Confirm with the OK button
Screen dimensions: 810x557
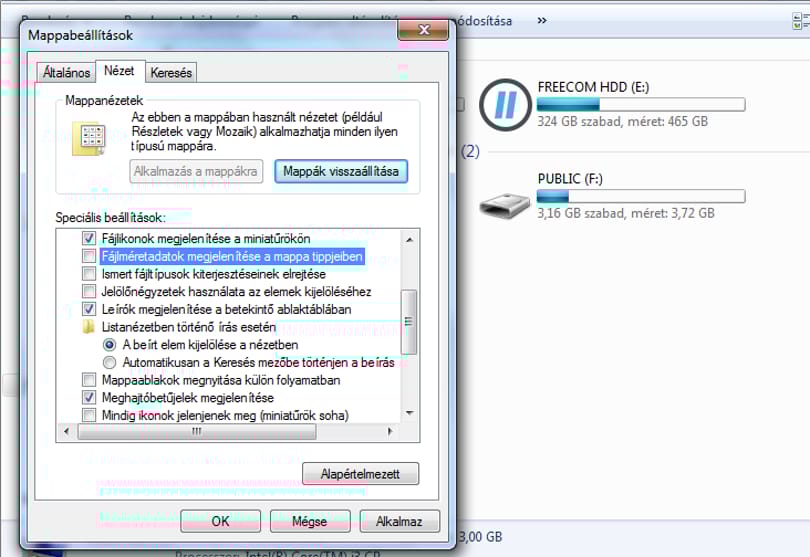tap(221, 521)
